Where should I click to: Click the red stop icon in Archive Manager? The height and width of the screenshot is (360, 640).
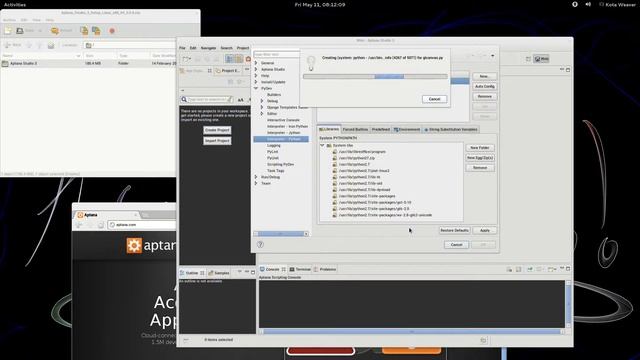(112, 31)
